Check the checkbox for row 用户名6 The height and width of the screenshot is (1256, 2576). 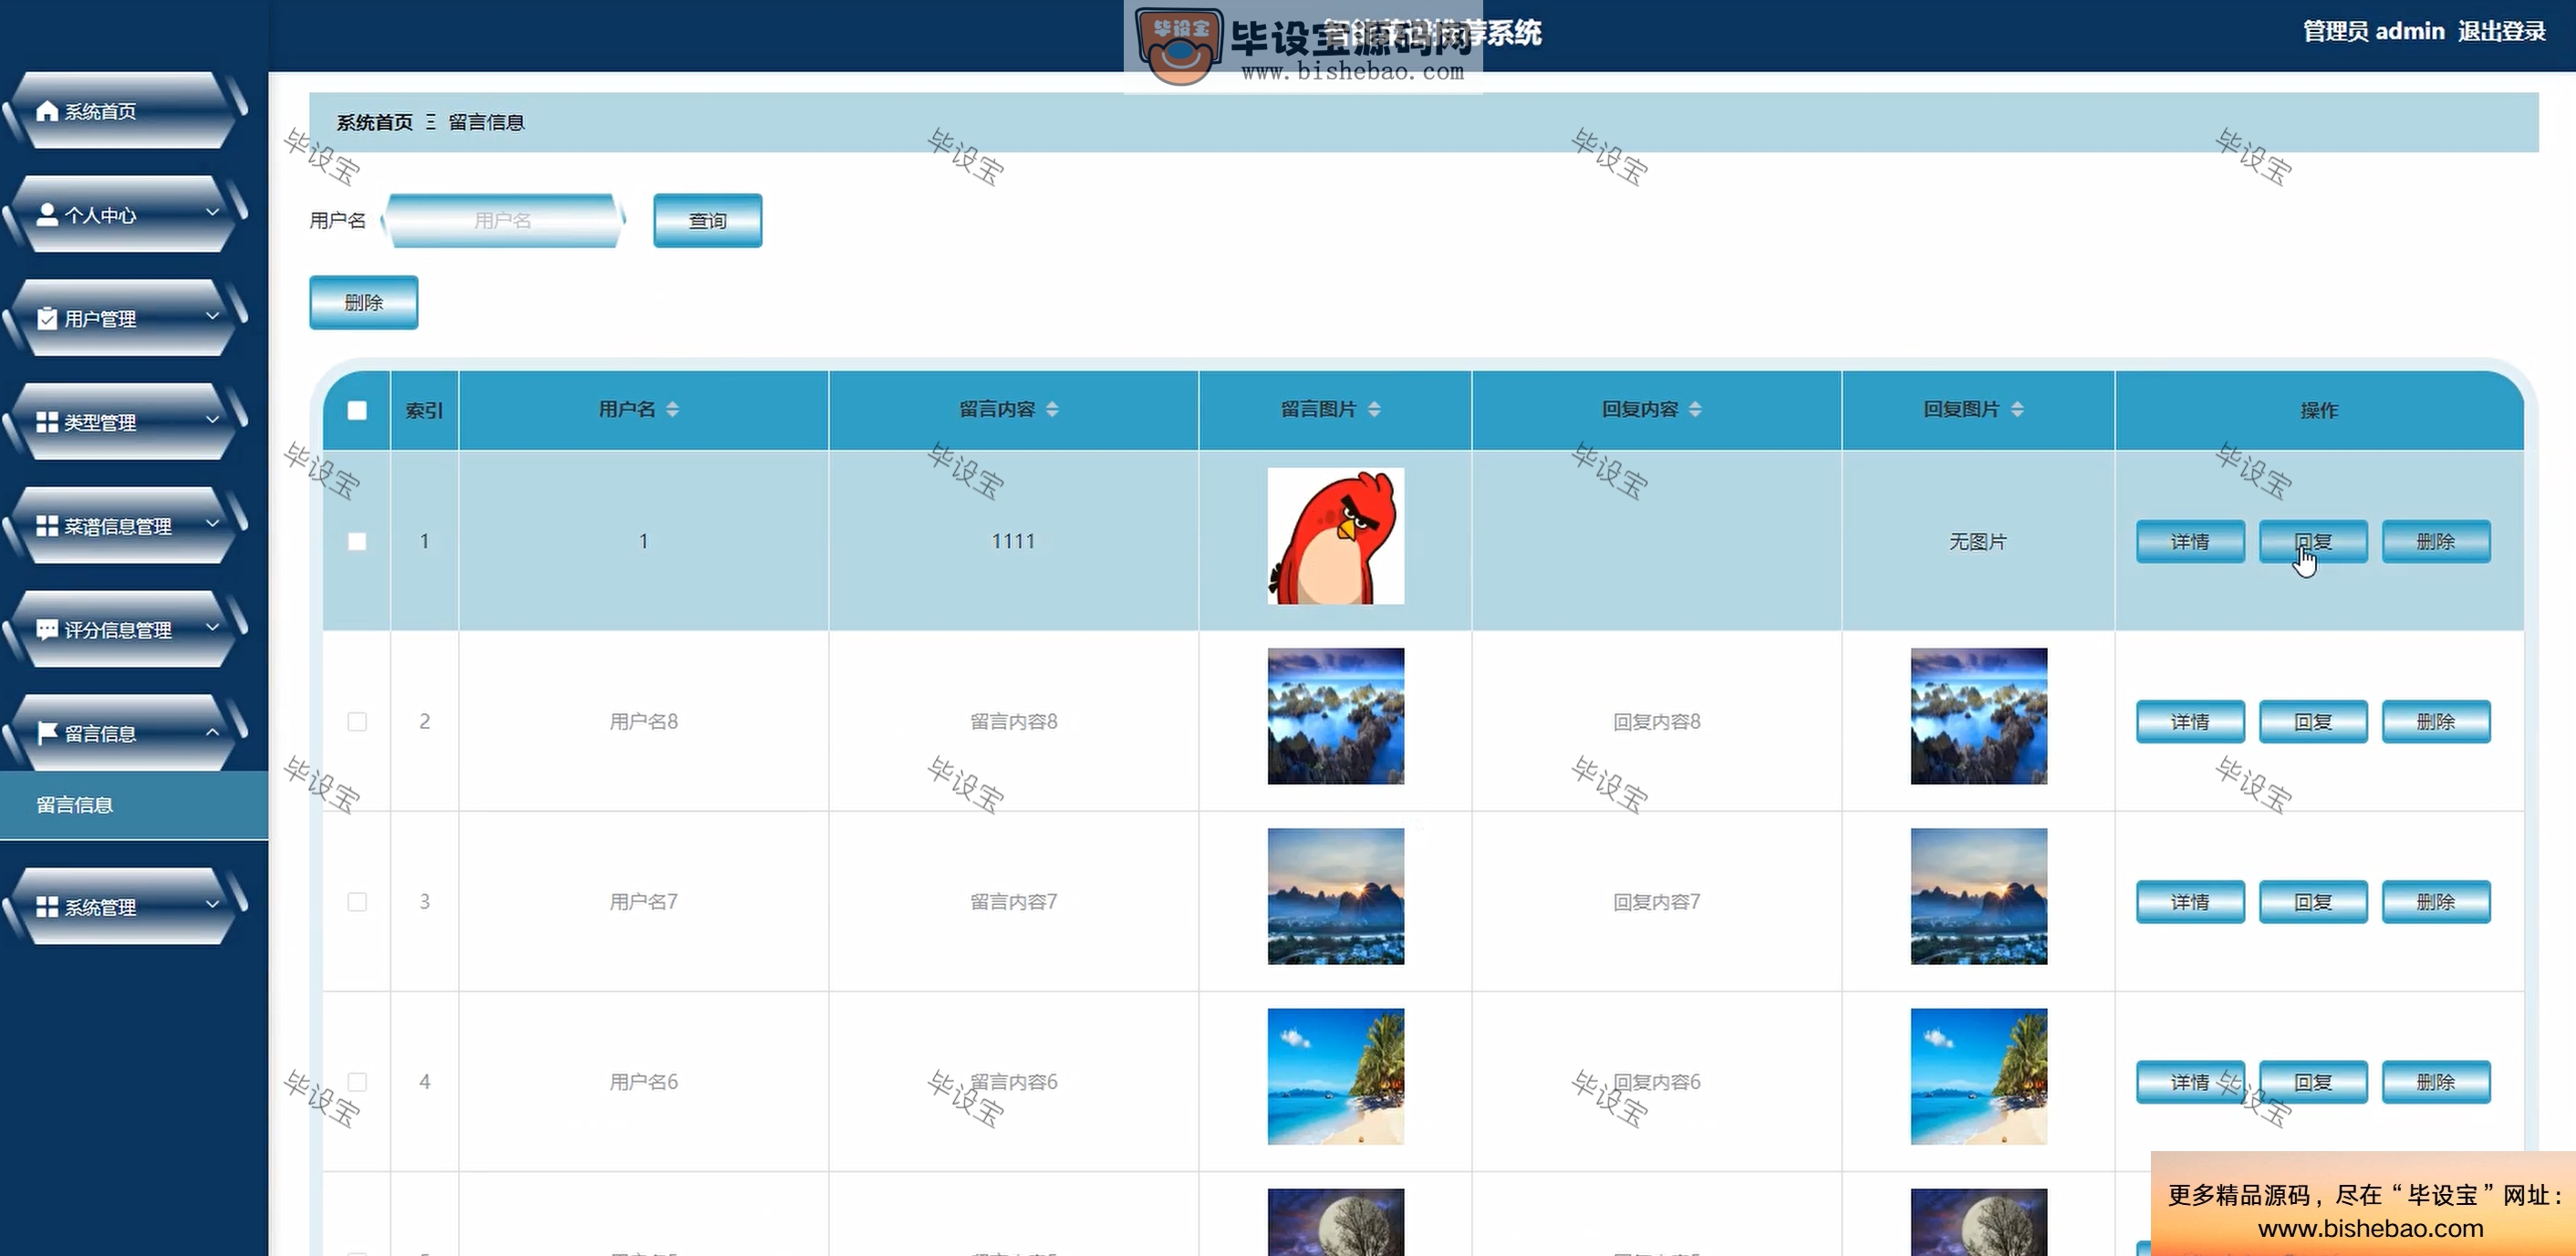click(x=357, y=1081)
